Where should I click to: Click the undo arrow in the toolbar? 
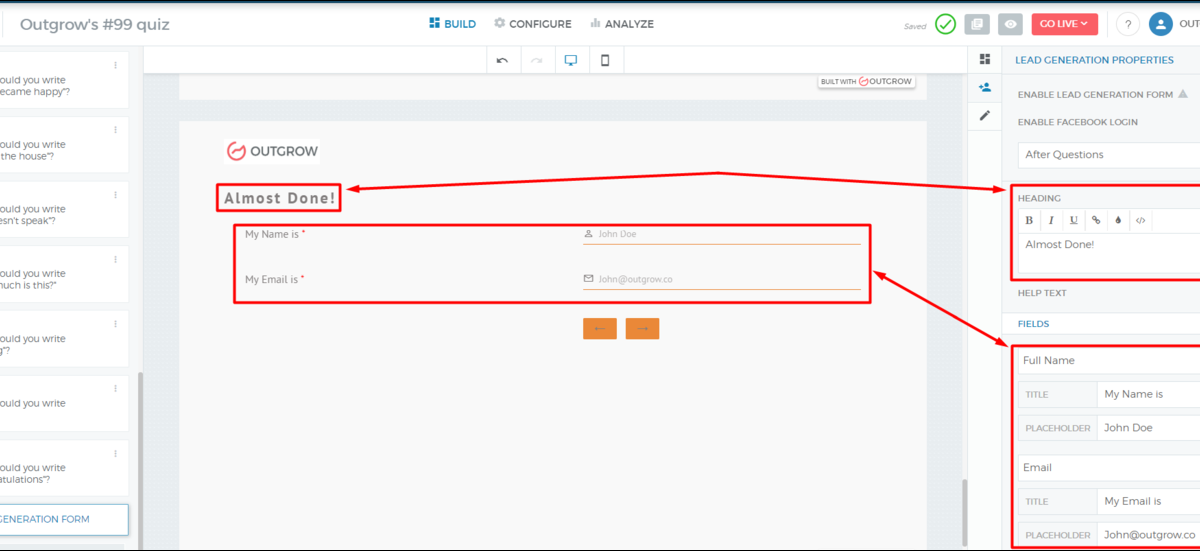point(502,61)
